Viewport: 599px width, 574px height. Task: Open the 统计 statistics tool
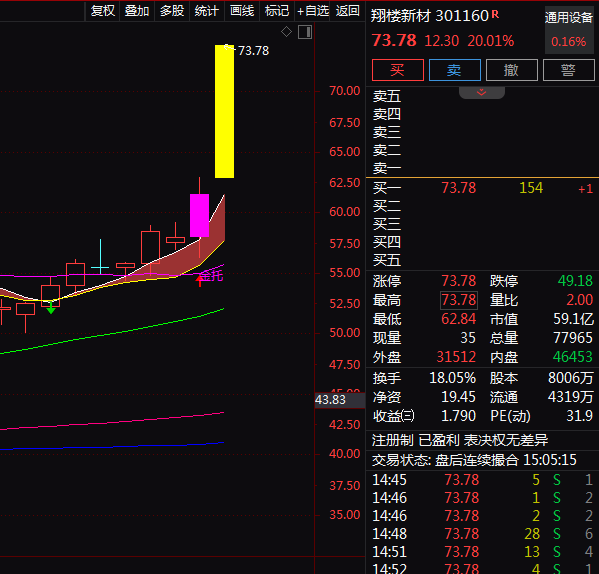[207, 10]
